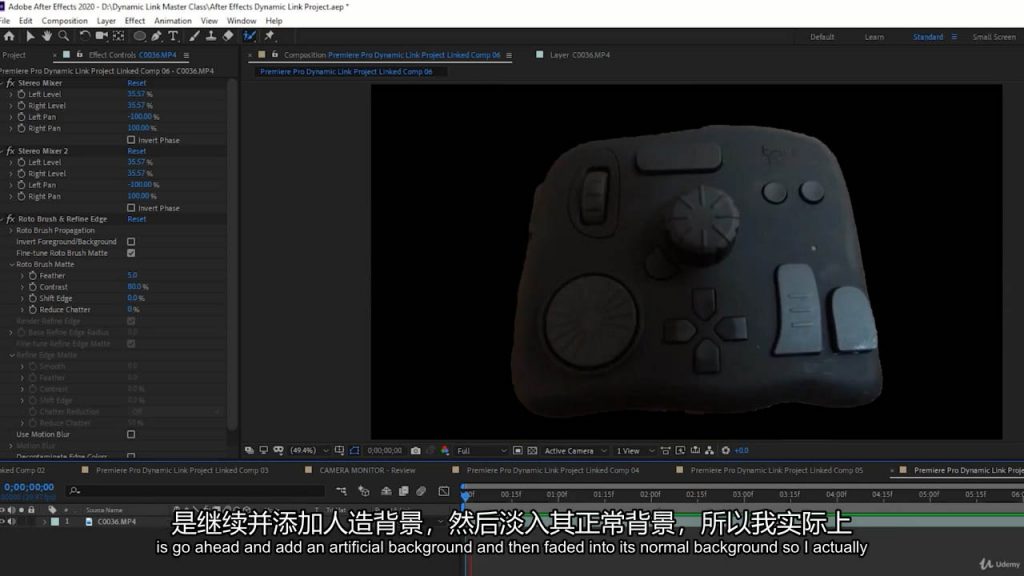The image size is (1024, 576).
Task: Open the Animation menu
Action: tap(172, 21)
